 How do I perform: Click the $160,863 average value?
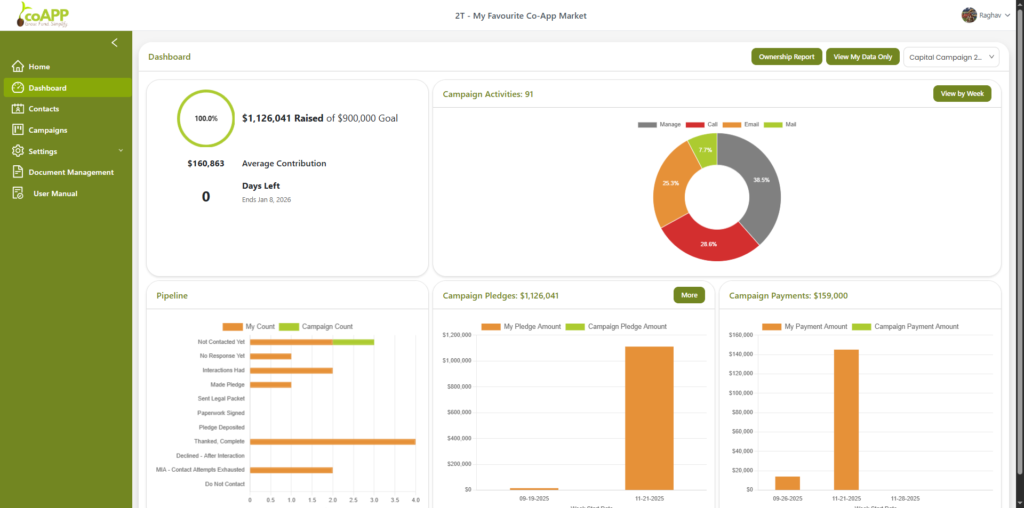[x=206, y=163]
